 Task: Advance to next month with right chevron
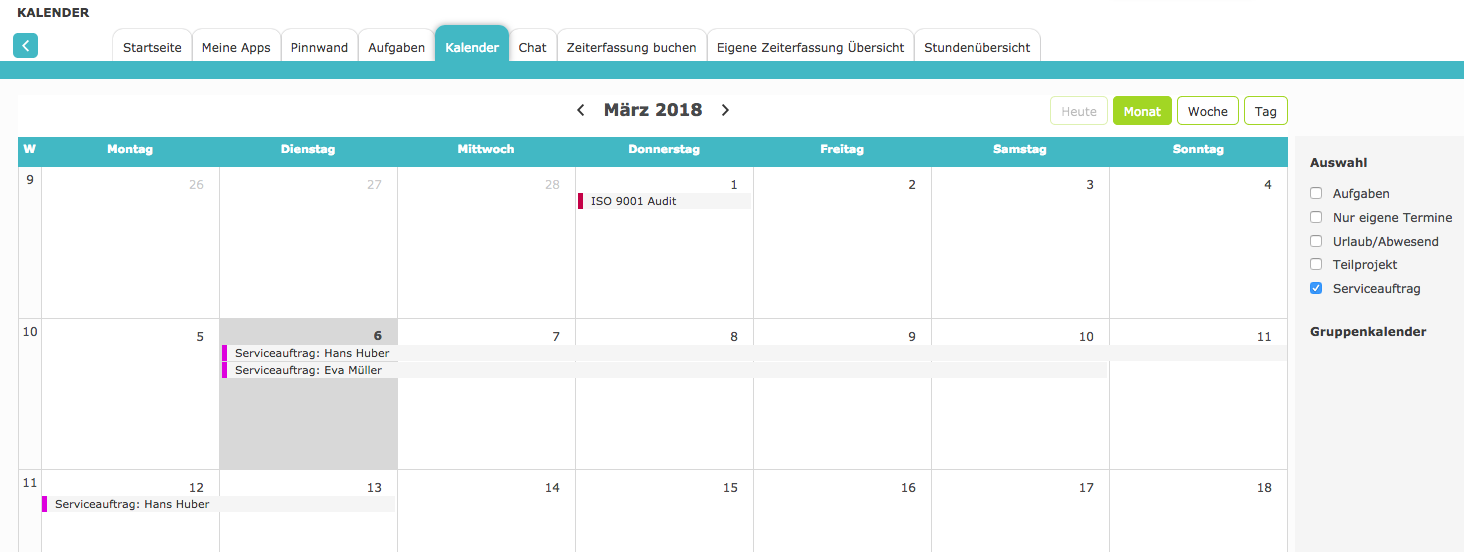point(726,110)
